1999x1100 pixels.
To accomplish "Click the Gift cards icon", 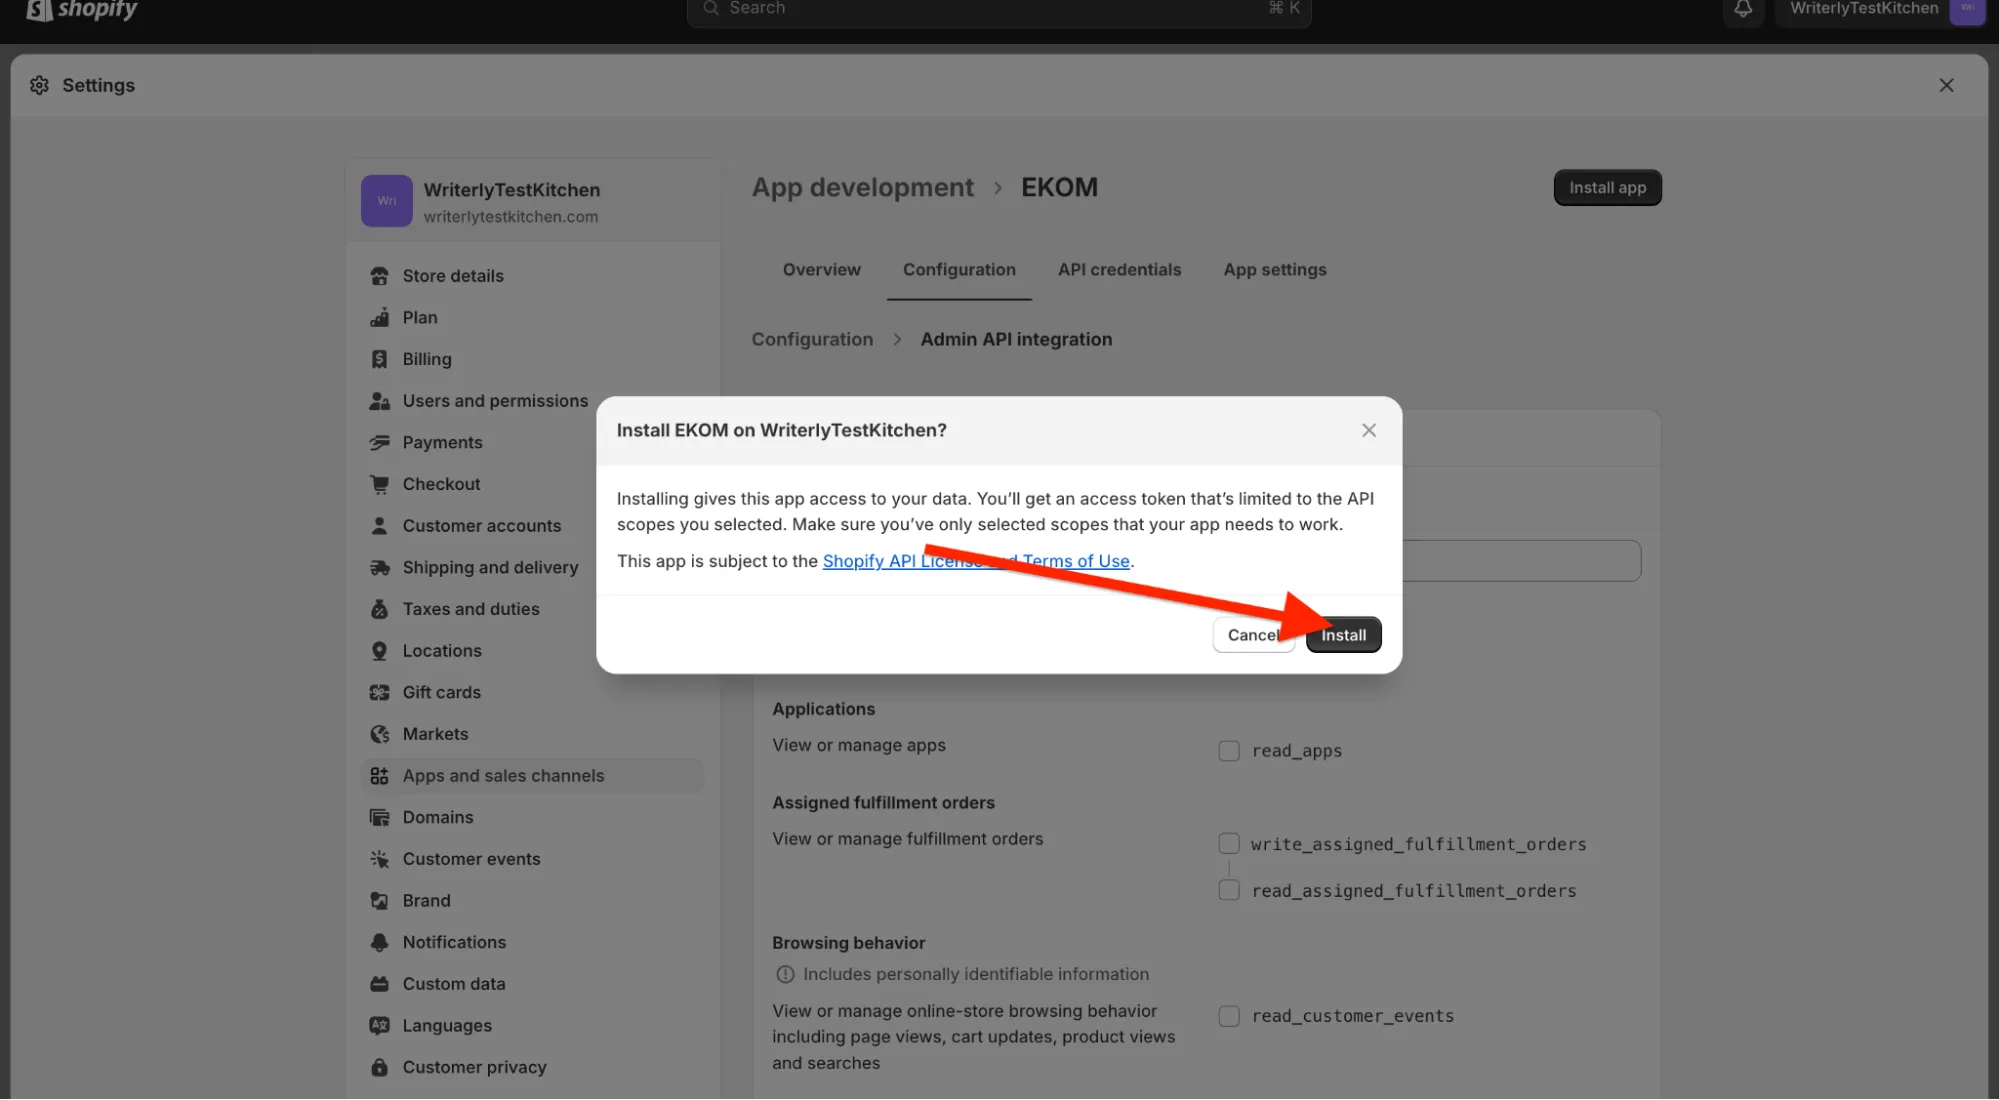I will pos(379,693).
